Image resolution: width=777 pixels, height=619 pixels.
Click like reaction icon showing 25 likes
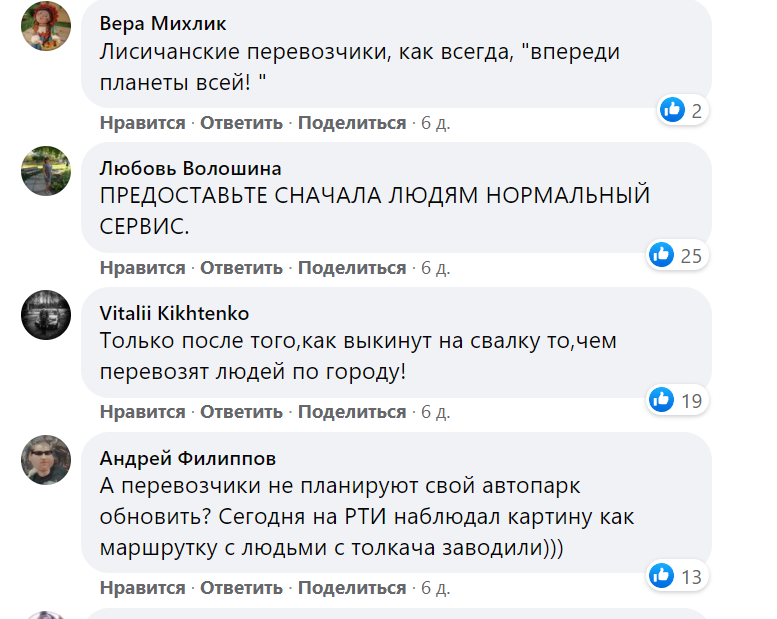pyautogui.click(x=662, y=255)
